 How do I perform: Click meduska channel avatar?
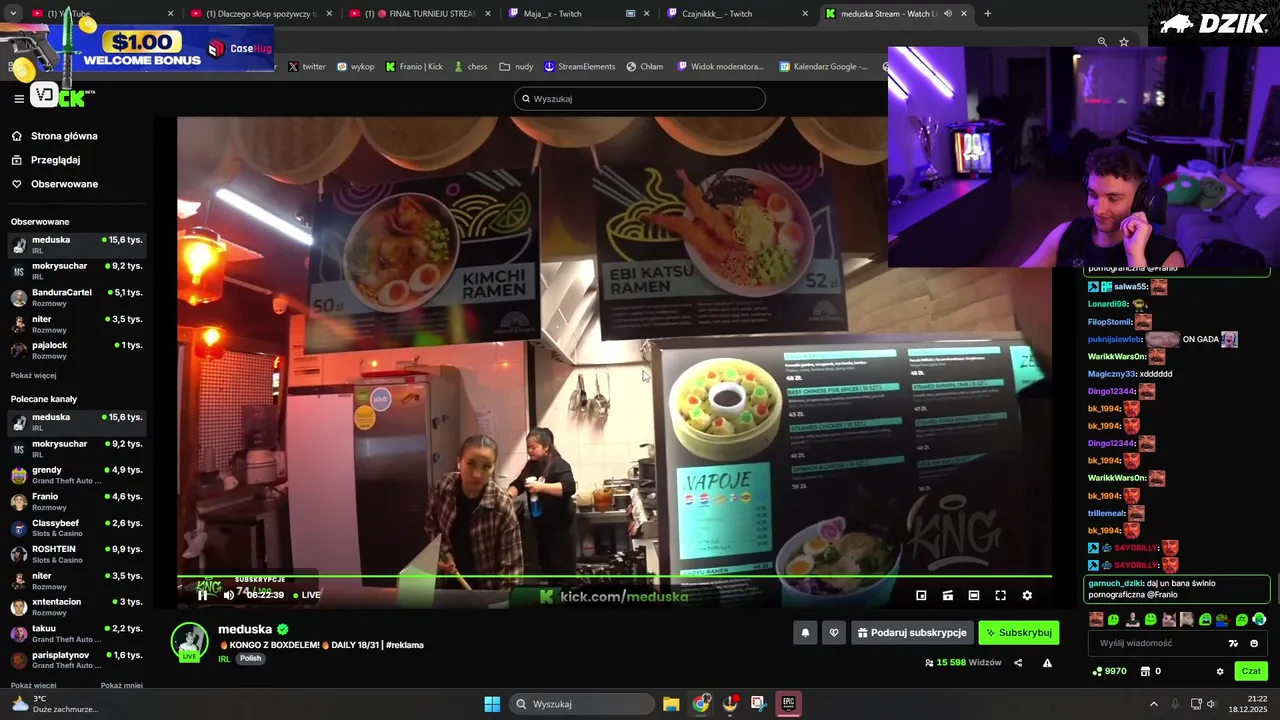pos(189,642)
